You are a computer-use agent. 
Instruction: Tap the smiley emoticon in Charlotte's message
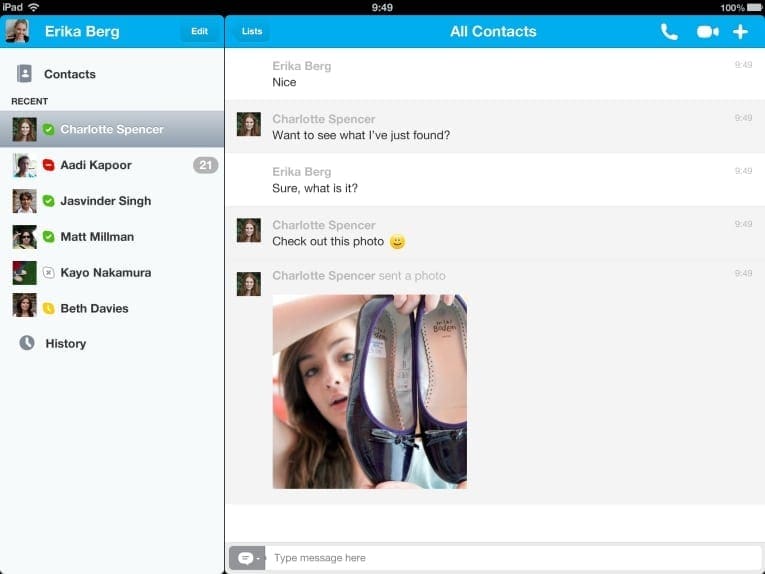click(397, 242)
